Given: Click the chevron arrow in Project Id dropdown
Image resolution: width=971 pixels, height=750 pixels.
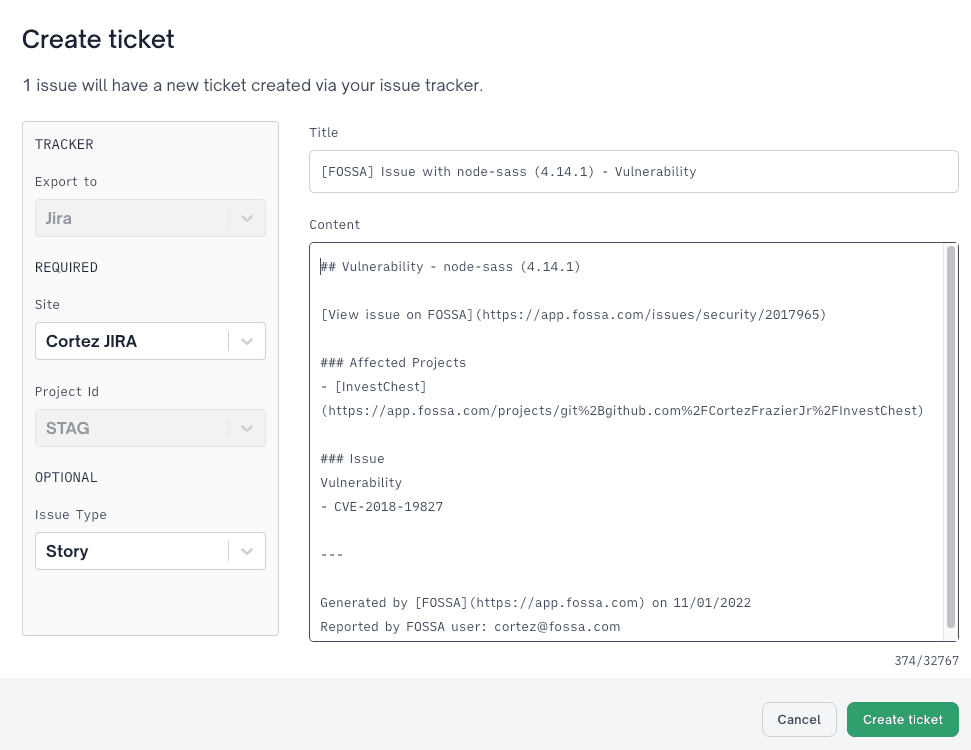Looking at the screenshot, I should 246,428.
